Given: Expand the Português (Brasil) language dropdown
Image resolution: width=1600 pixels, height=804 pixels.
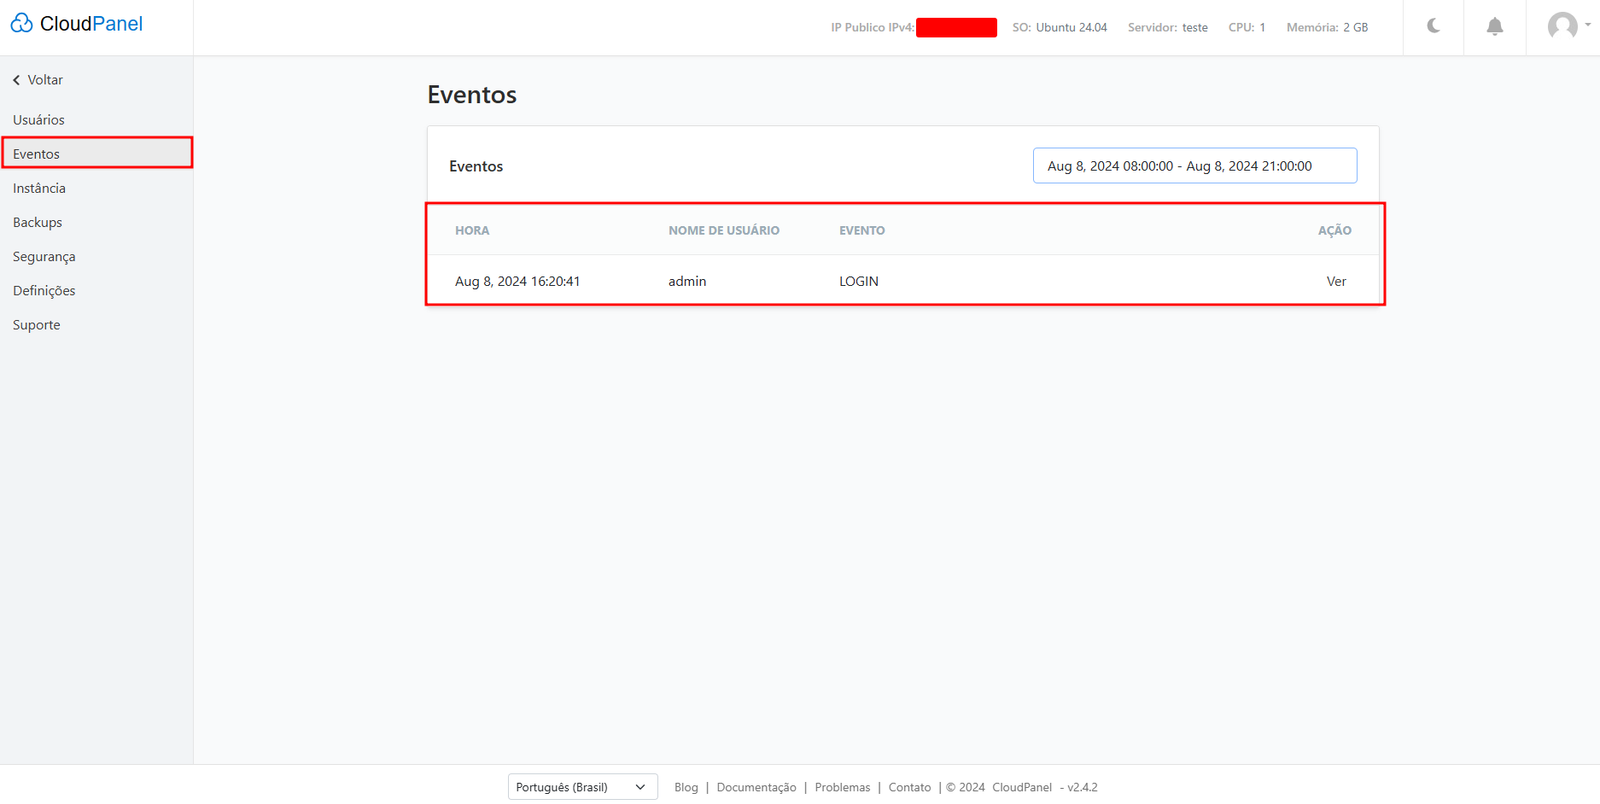Looking at the screenshot, I should click(x=582, y=787).
